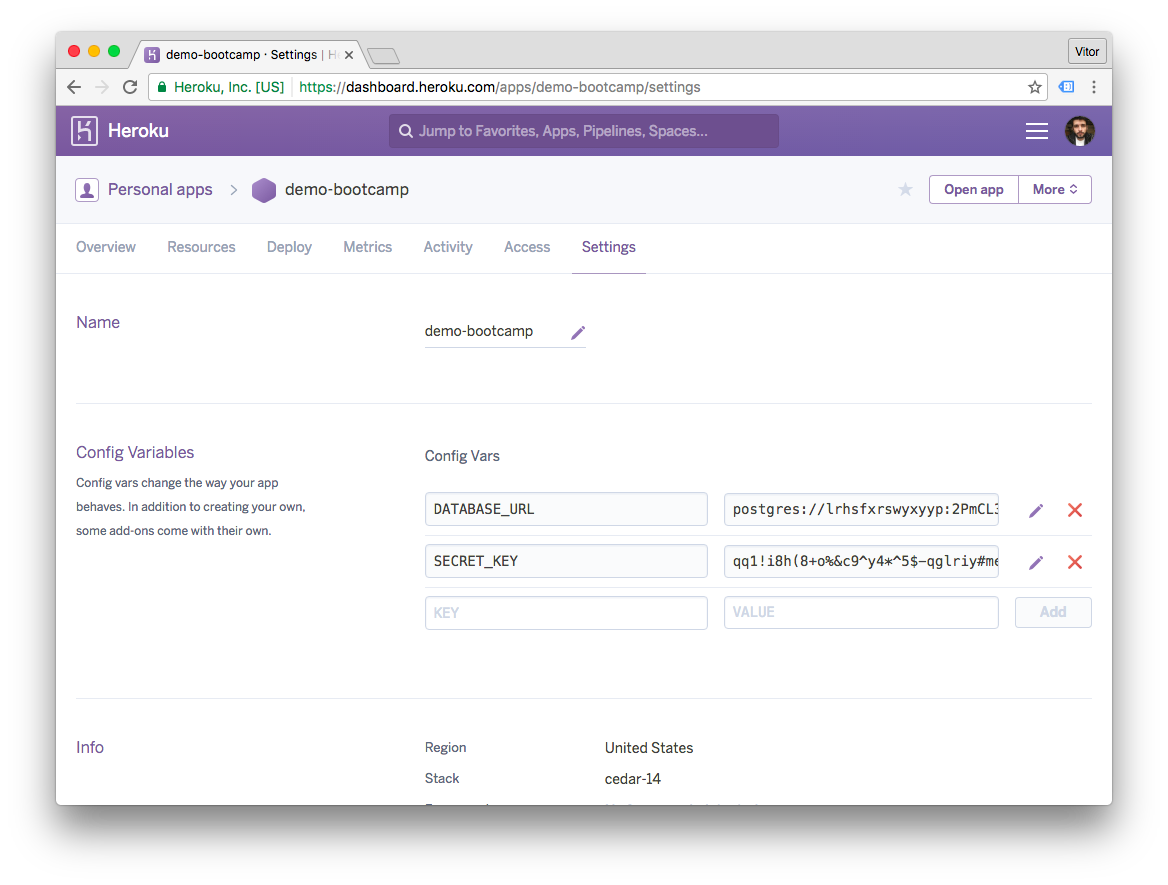Open the Resources tab
The image size is (1168, 885).
click(x=201, y=247)
